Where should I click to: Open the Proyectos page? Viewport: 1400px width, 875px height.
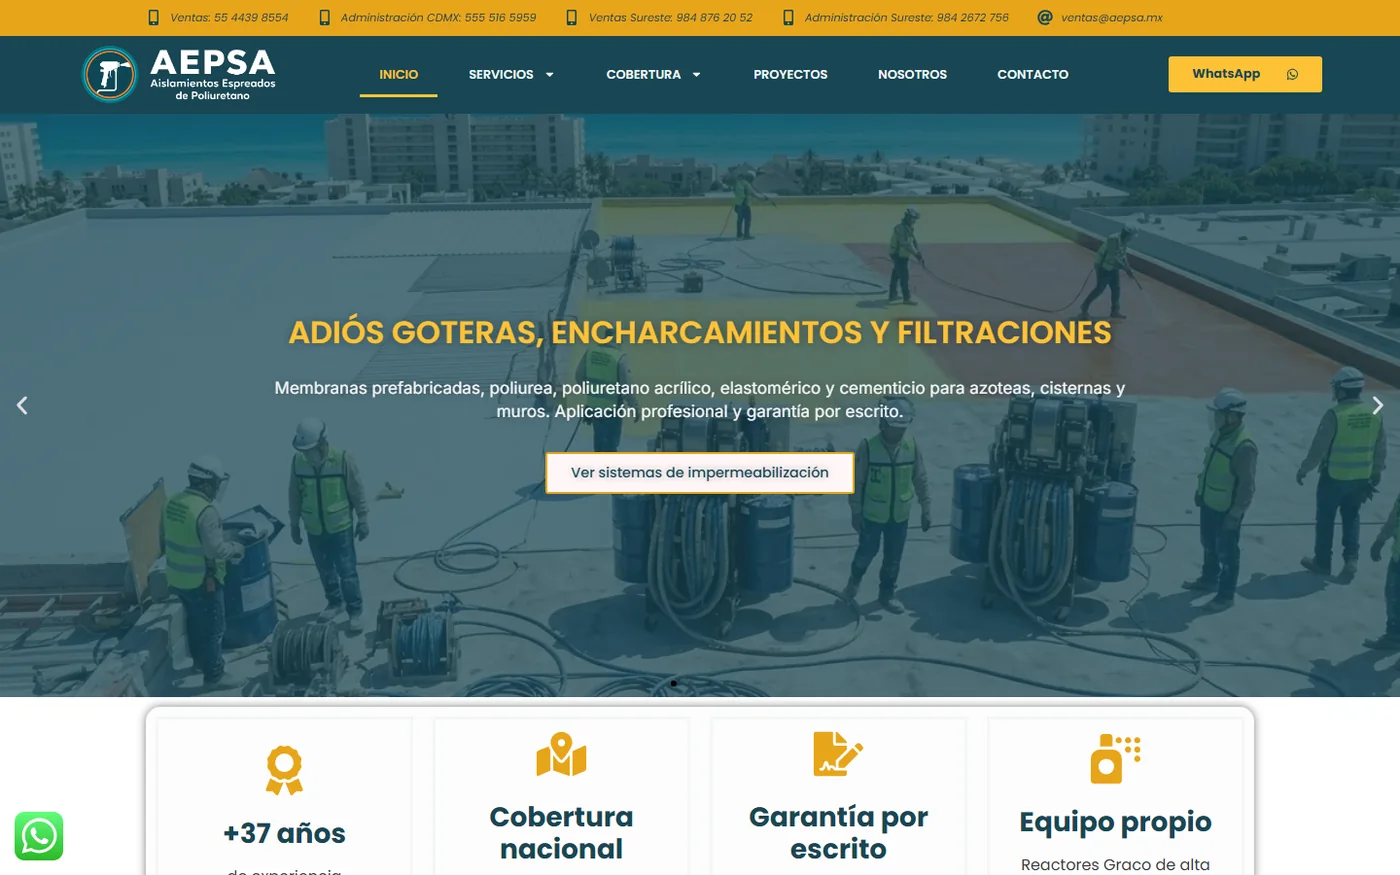point(790,74)
